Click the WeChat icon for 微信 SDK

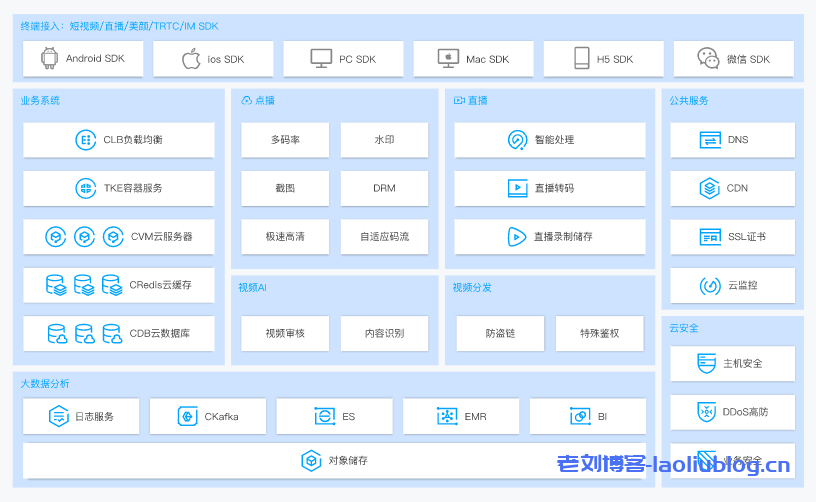708,59
